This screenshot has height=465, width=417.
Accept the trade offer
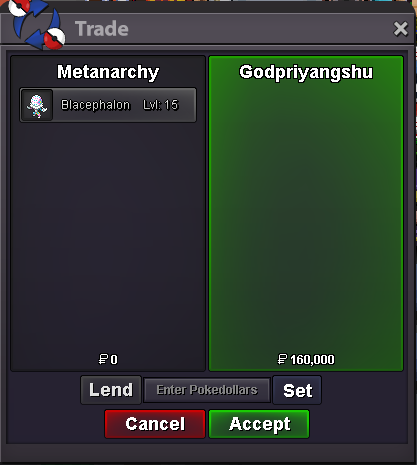259,424
